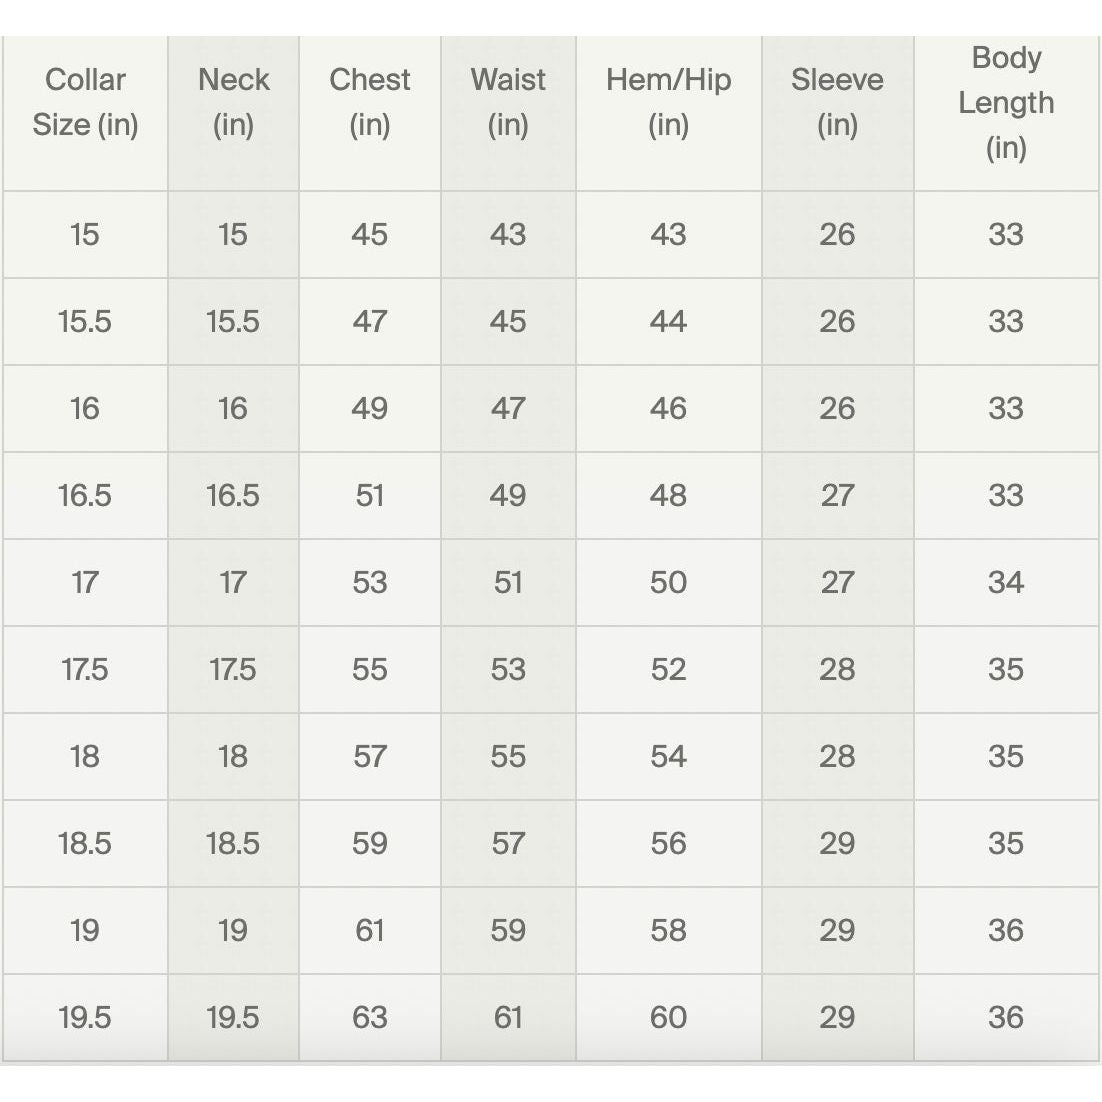Select waist measurement 57 in the 18.5 row
The width and height of the screenshot is (1102, 1102).
click(x=508, y=843)
